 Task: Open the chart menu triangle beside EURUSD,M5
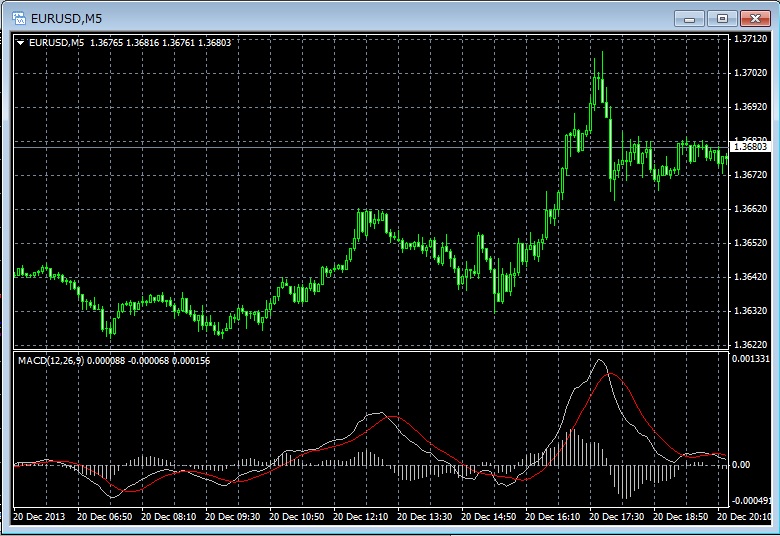pyautogui.click(x=20, y=41)
